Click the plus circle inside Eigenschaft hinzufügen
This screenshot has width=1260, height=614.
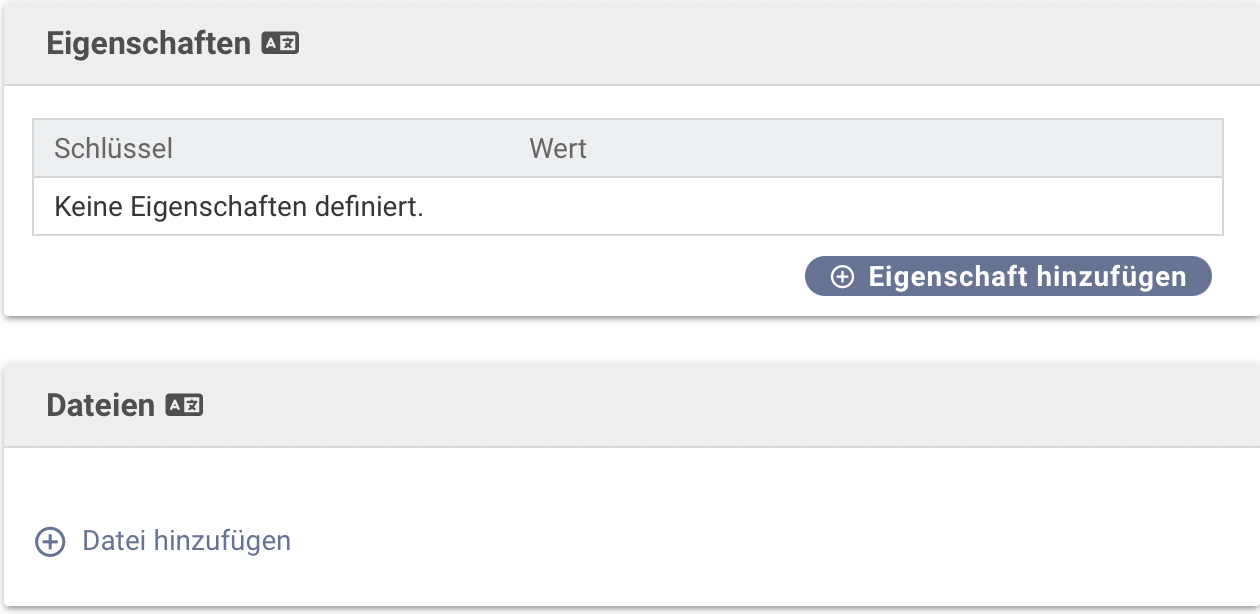tap(843, 277)
